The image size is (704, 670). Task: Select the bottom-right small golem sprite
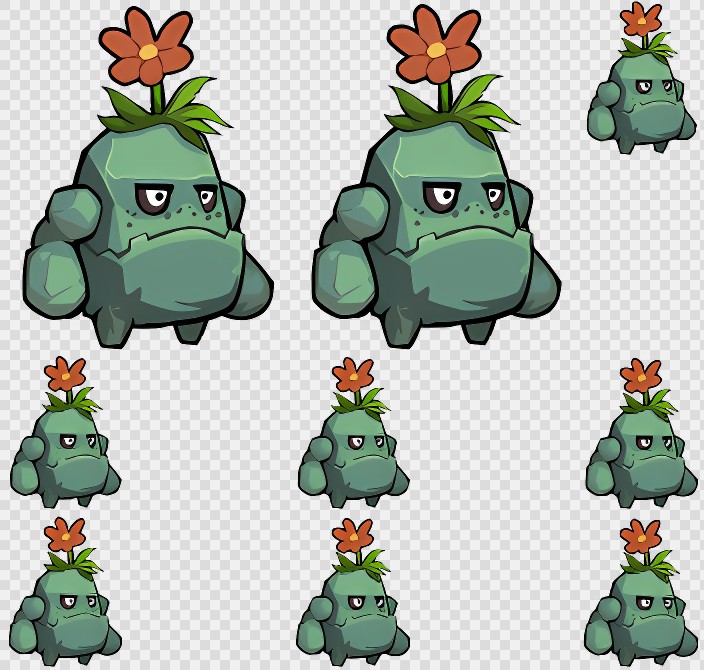tap(642, 592)
